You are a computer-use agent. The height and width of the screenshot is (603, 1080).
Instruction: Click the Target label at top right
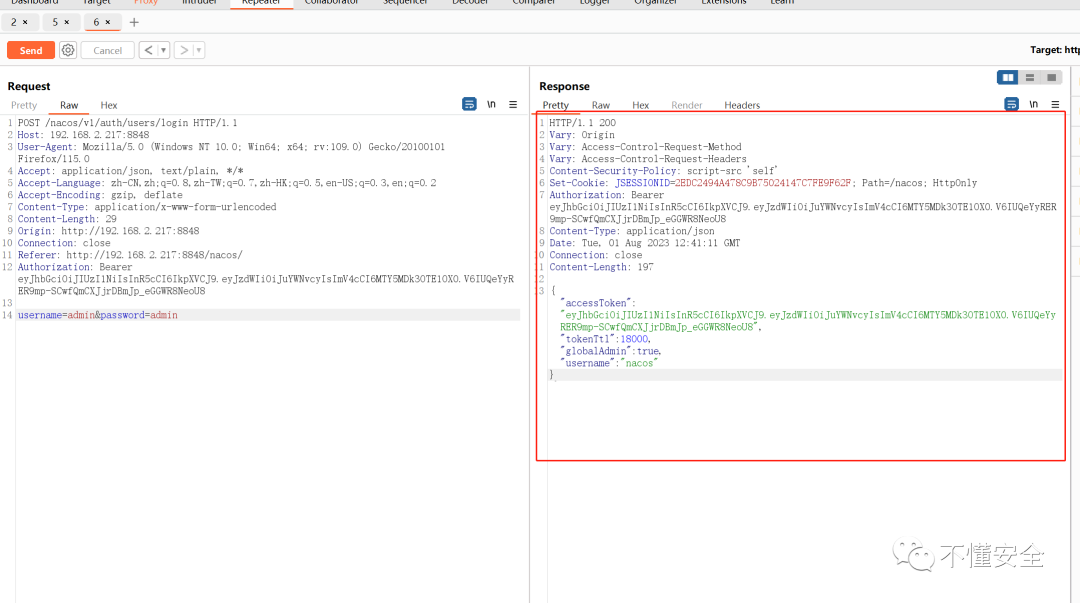(1055, 50)
